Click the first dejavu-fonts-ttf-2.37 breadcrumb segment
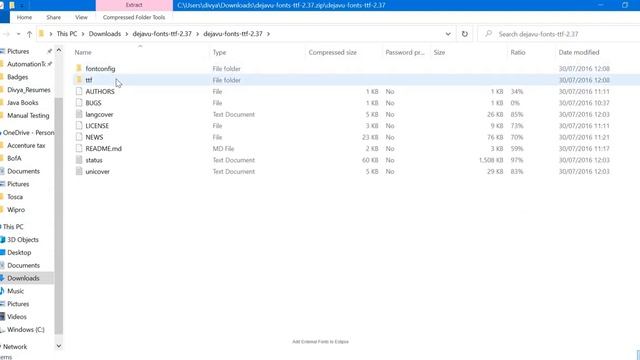 162,34
